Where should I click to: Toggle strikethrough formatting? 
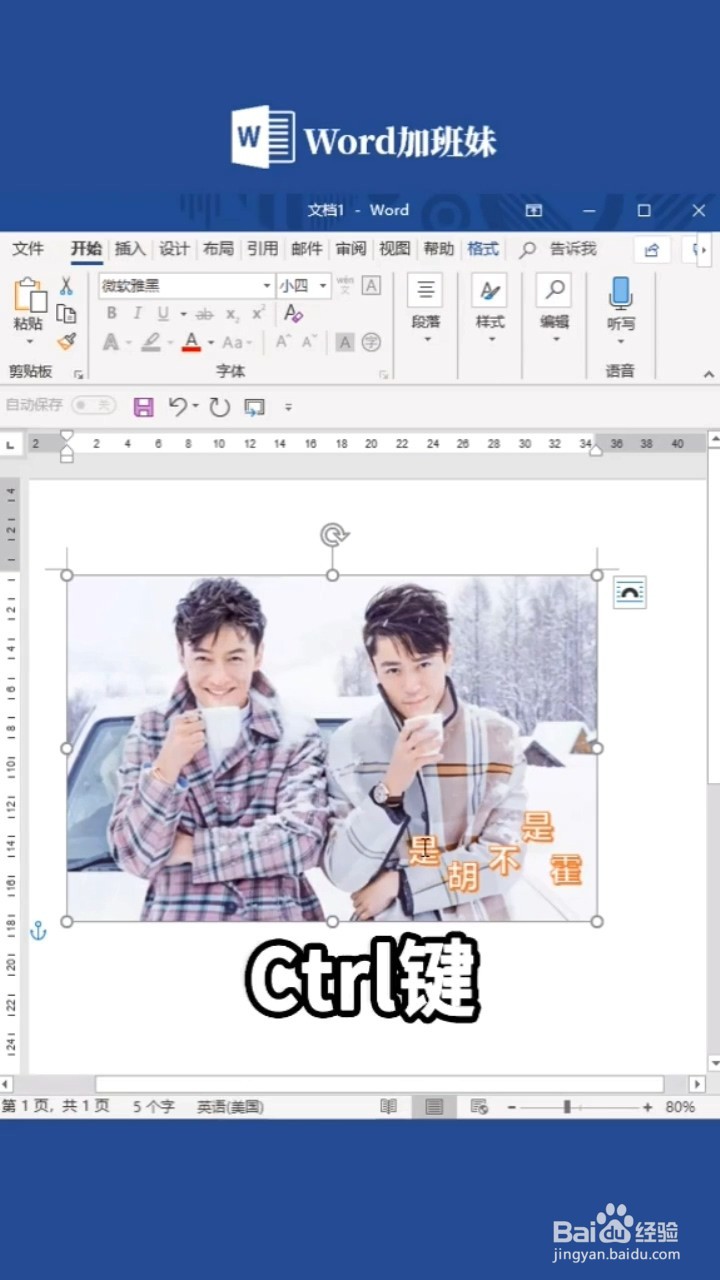click(x=205, y=314)
